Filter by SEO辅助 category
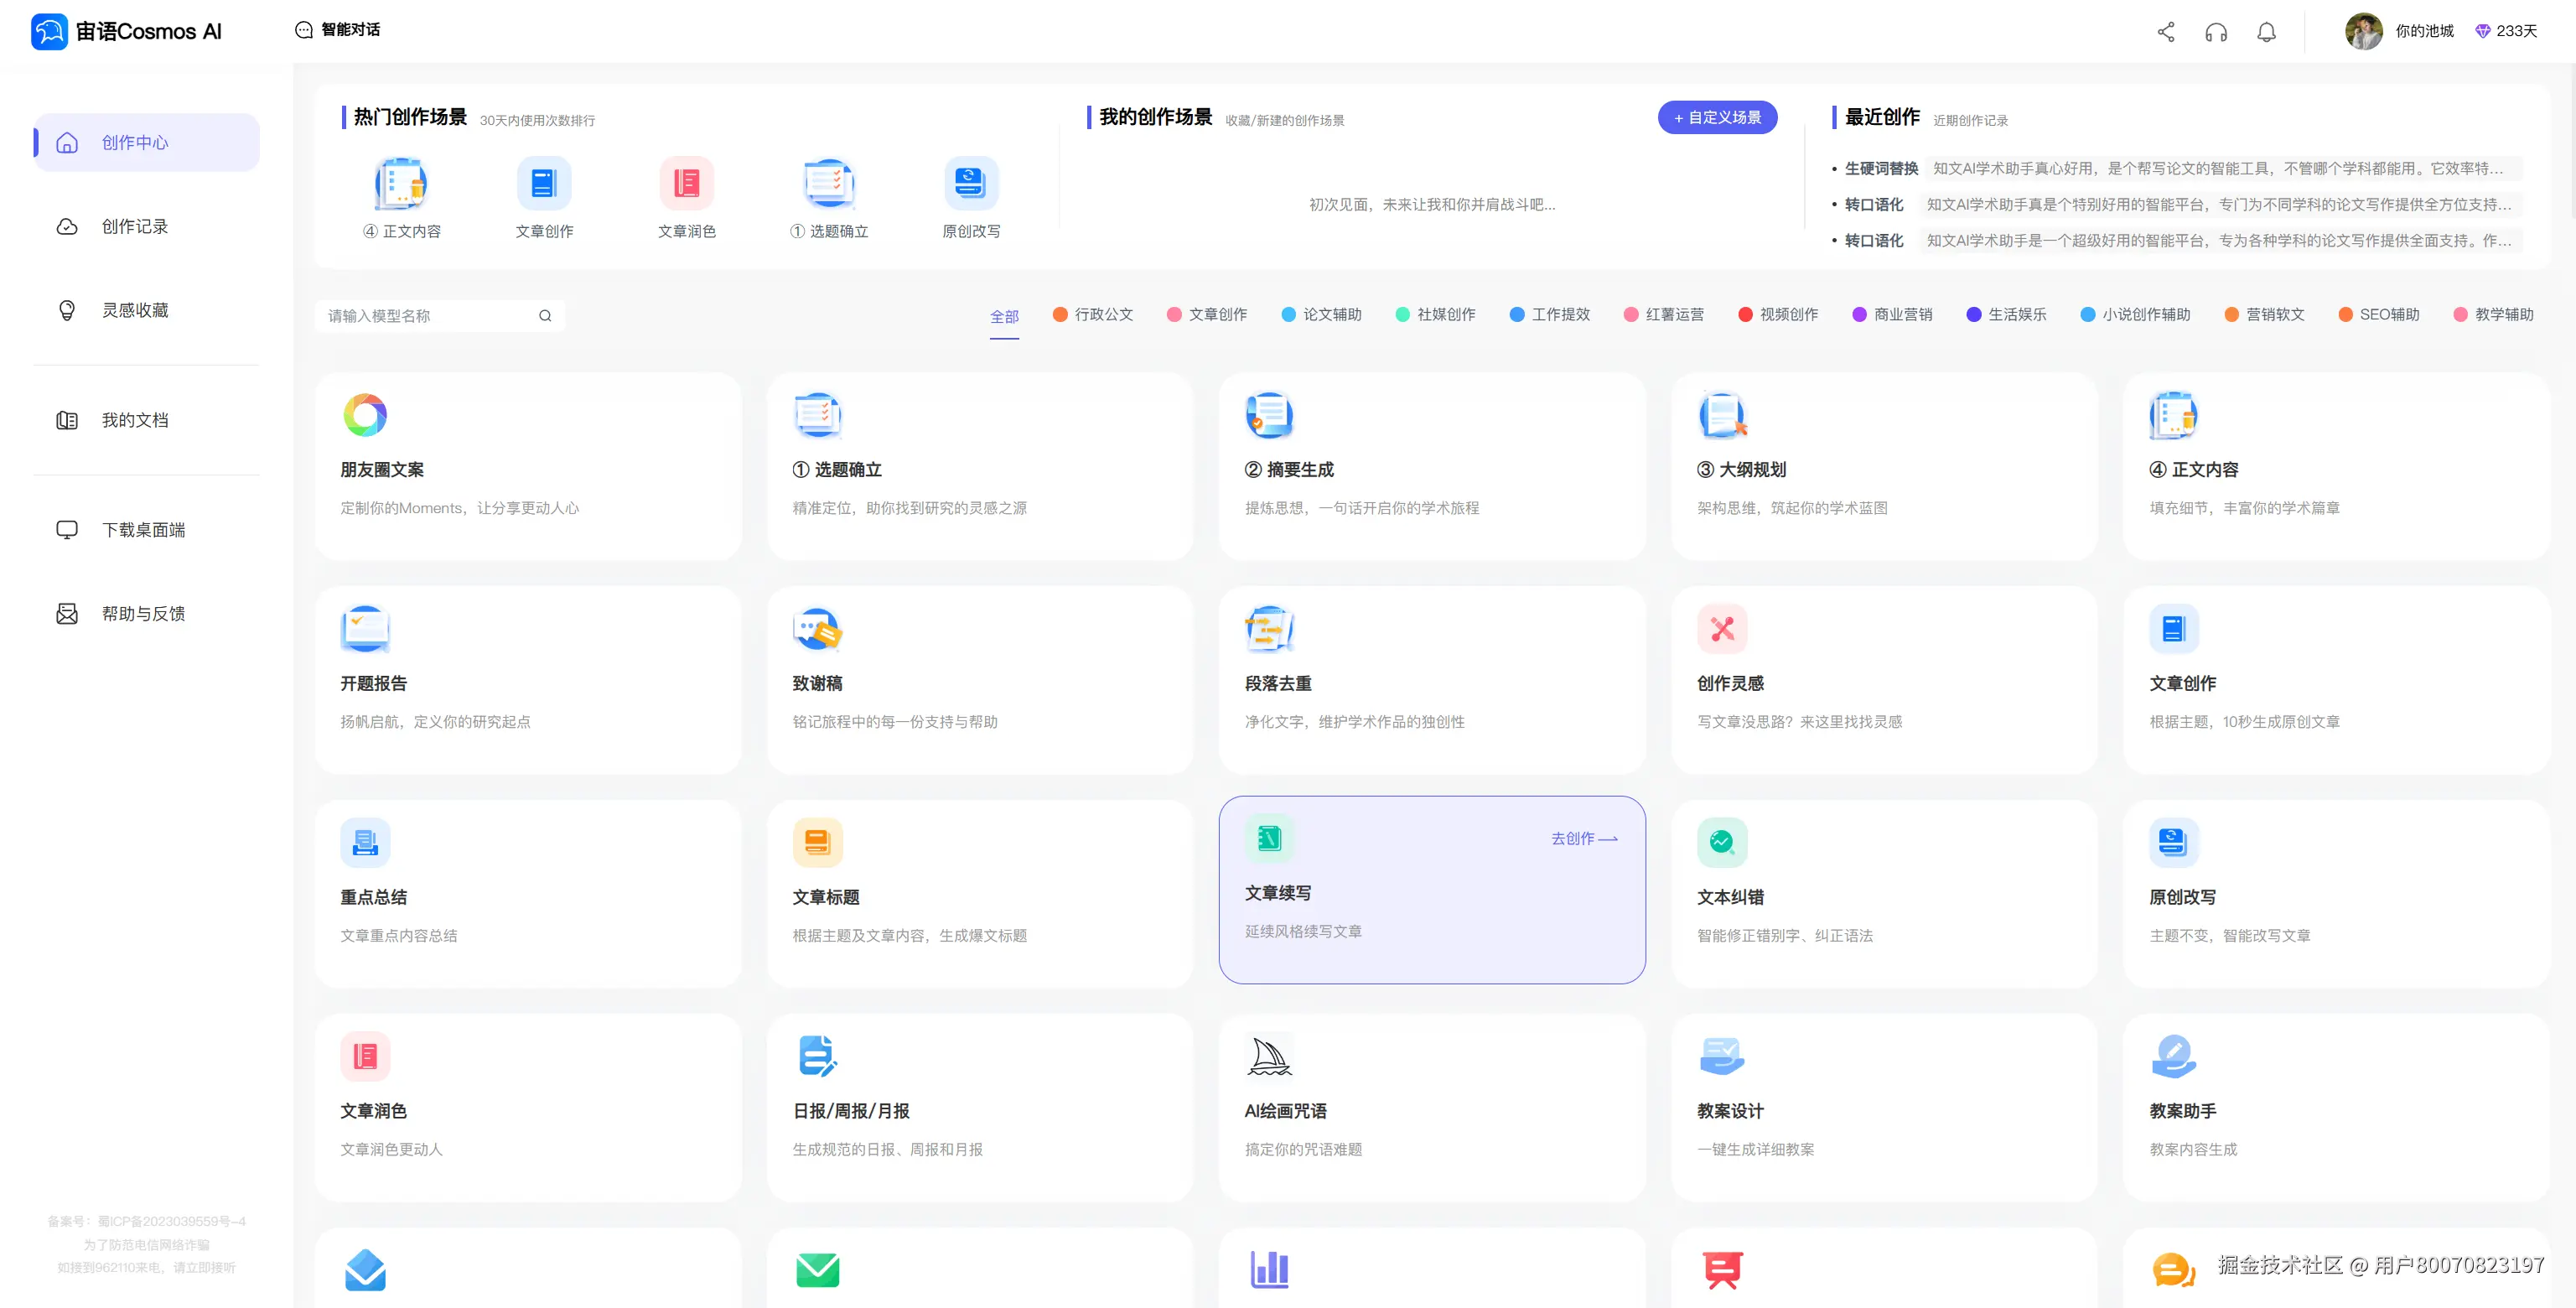2576x1308 pixels. point(2379,315)
